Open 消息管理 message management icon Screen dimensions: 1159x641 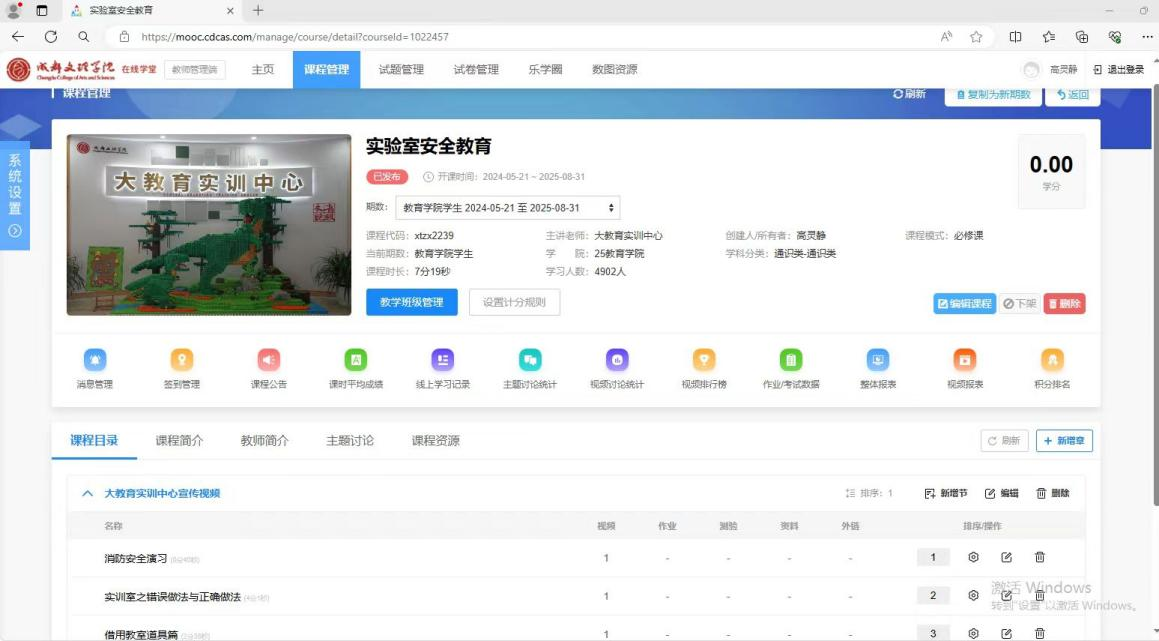coord(95,360)
